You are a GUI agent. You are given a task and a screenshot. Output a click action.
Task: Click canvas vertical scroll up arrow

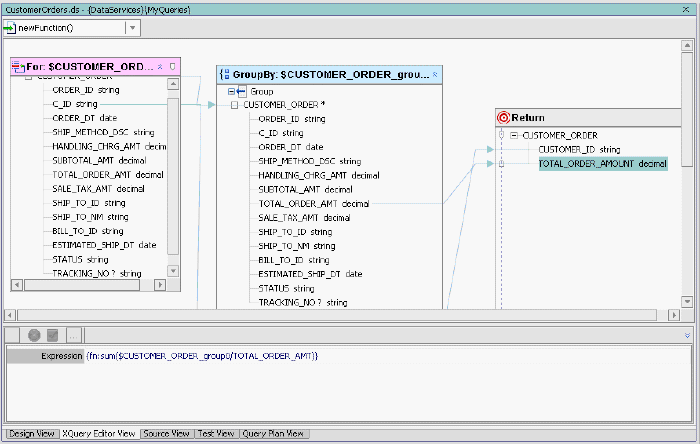pyautogui.click(x=687, y=46)
